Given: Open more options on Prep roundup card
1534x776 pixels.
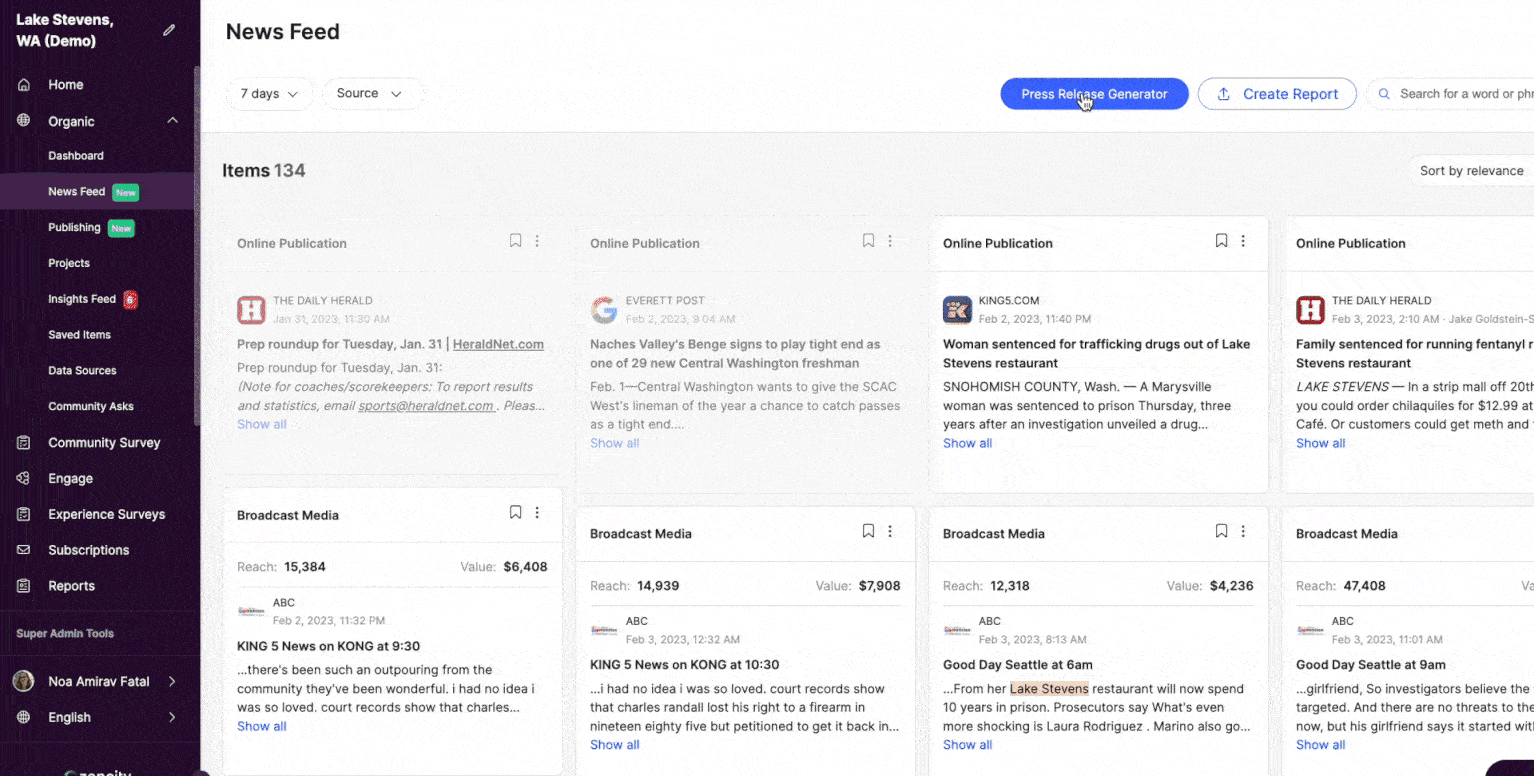Looking at the screenshot, I should click(x=537, y=241).
